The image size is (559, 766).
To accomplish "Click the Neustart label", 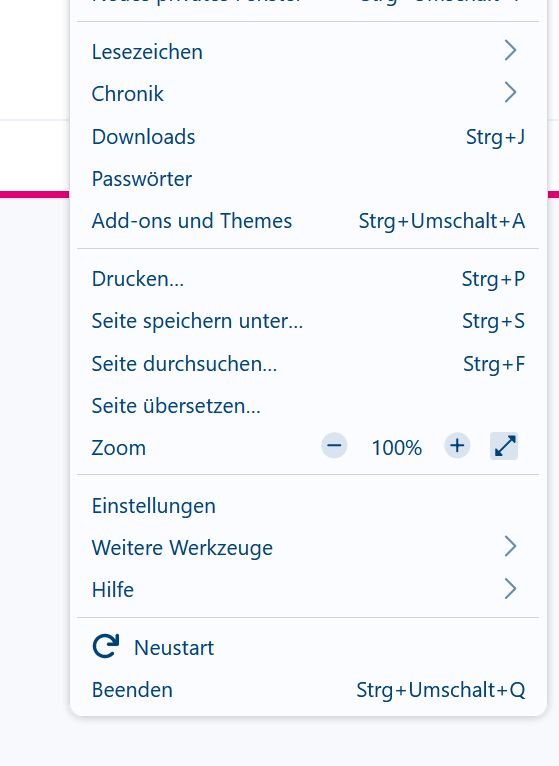I will [174, 648].
